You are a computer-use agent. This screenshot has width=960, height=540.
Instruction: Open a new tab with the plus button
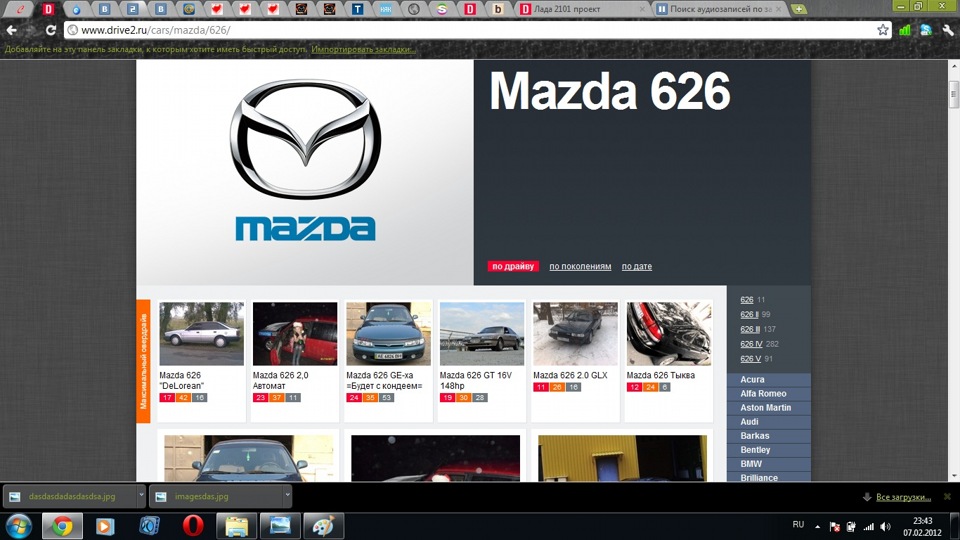pos(798,9)
